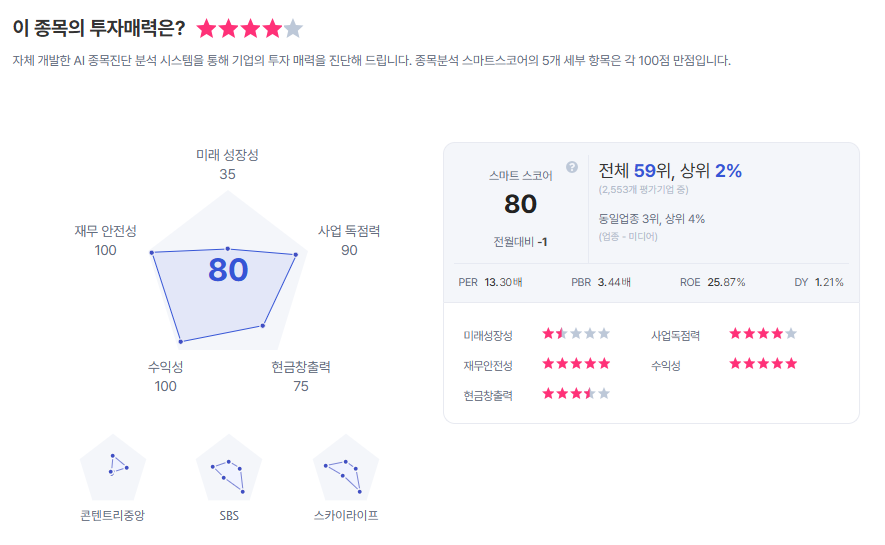The width and height of the screenshot is (885, 545).
Task: Click the 미래성장성 star rating row
Action: pos(576,334)
